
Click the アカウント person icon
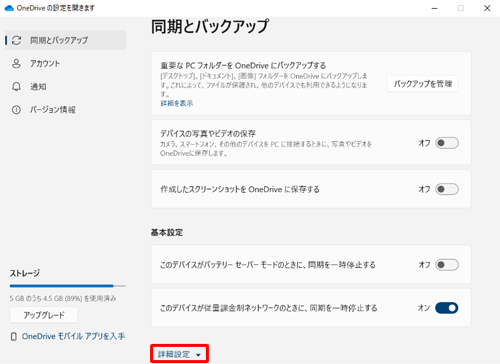pos(16,63)
